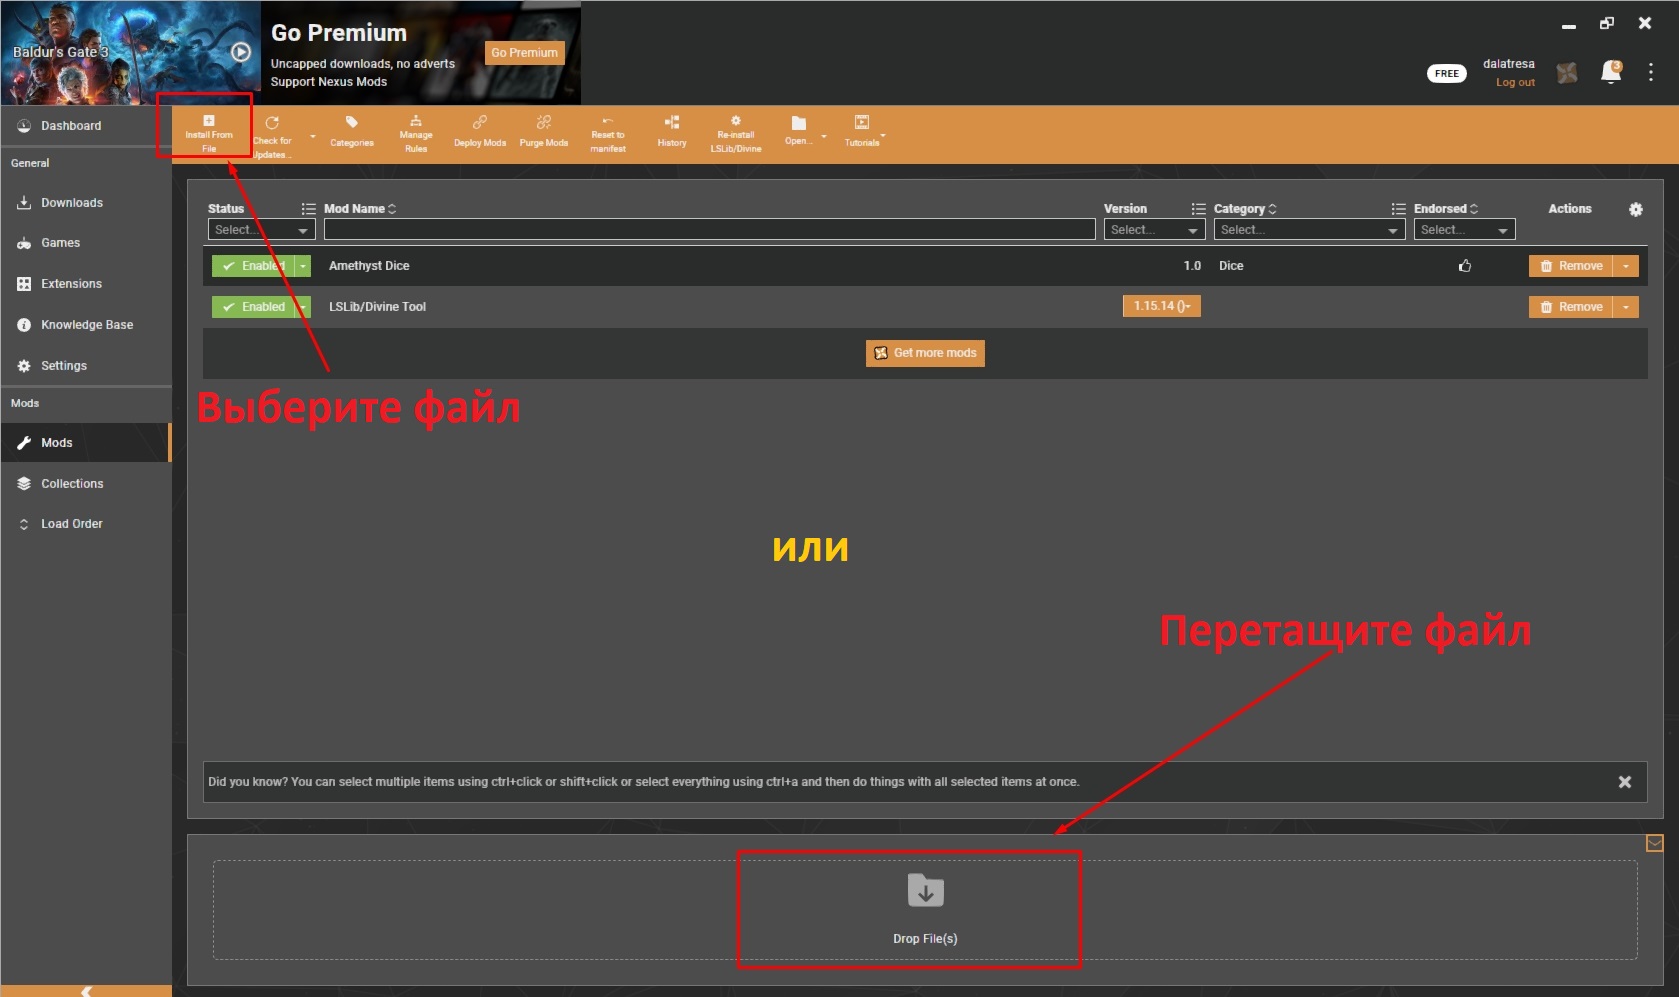Sort by Category column header
1679x997 pixels.
(x=1245, y=209)
